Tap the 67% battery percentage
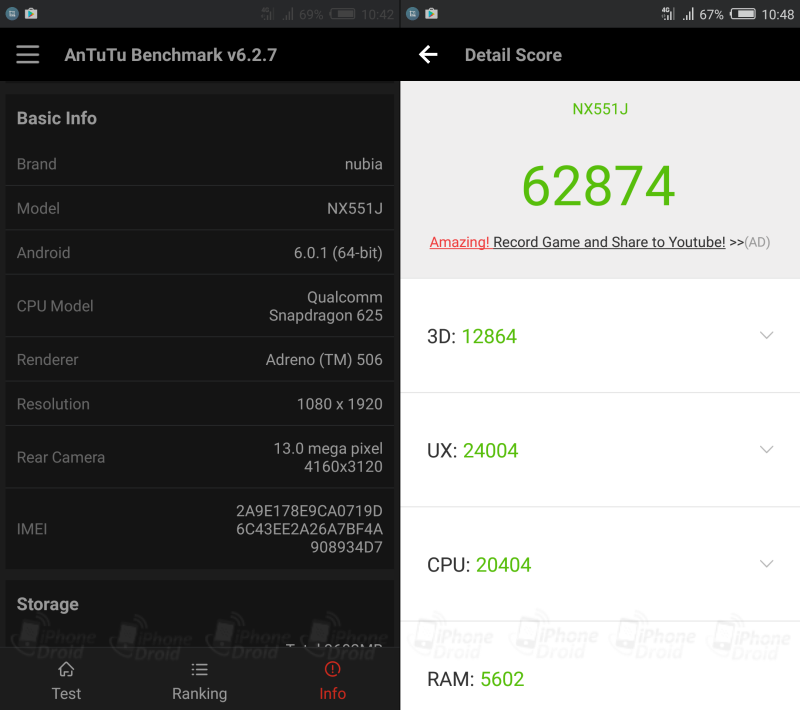This screenshot has height=710, width=800. 711,14
